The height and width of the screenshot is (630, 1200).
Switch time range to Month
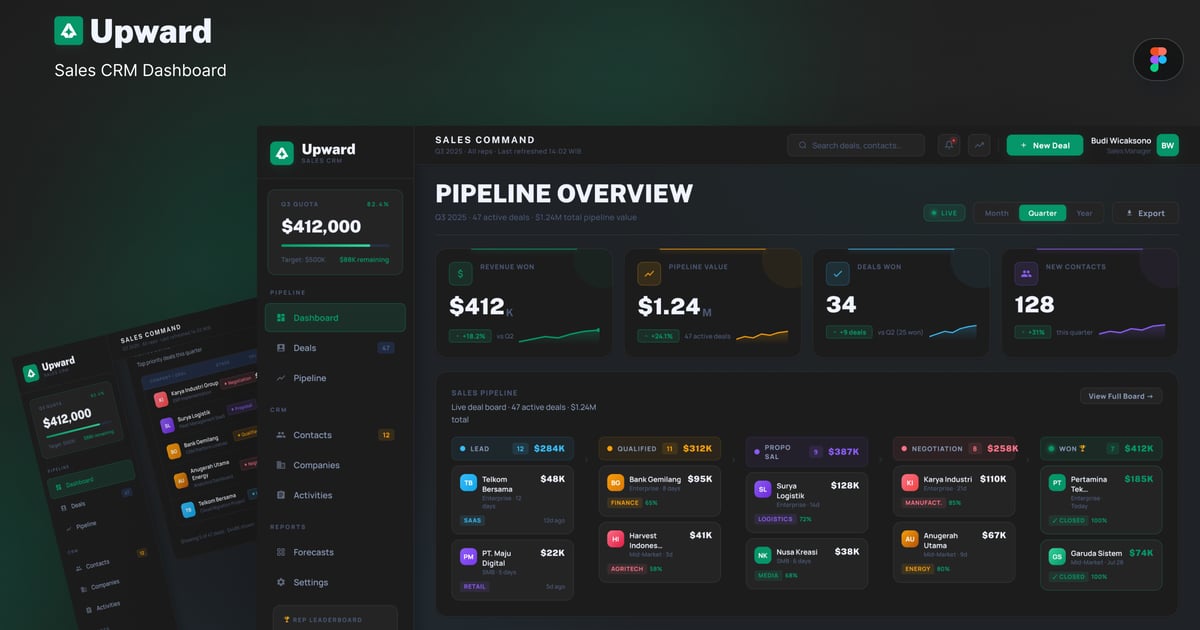click(x=996, y=213)
